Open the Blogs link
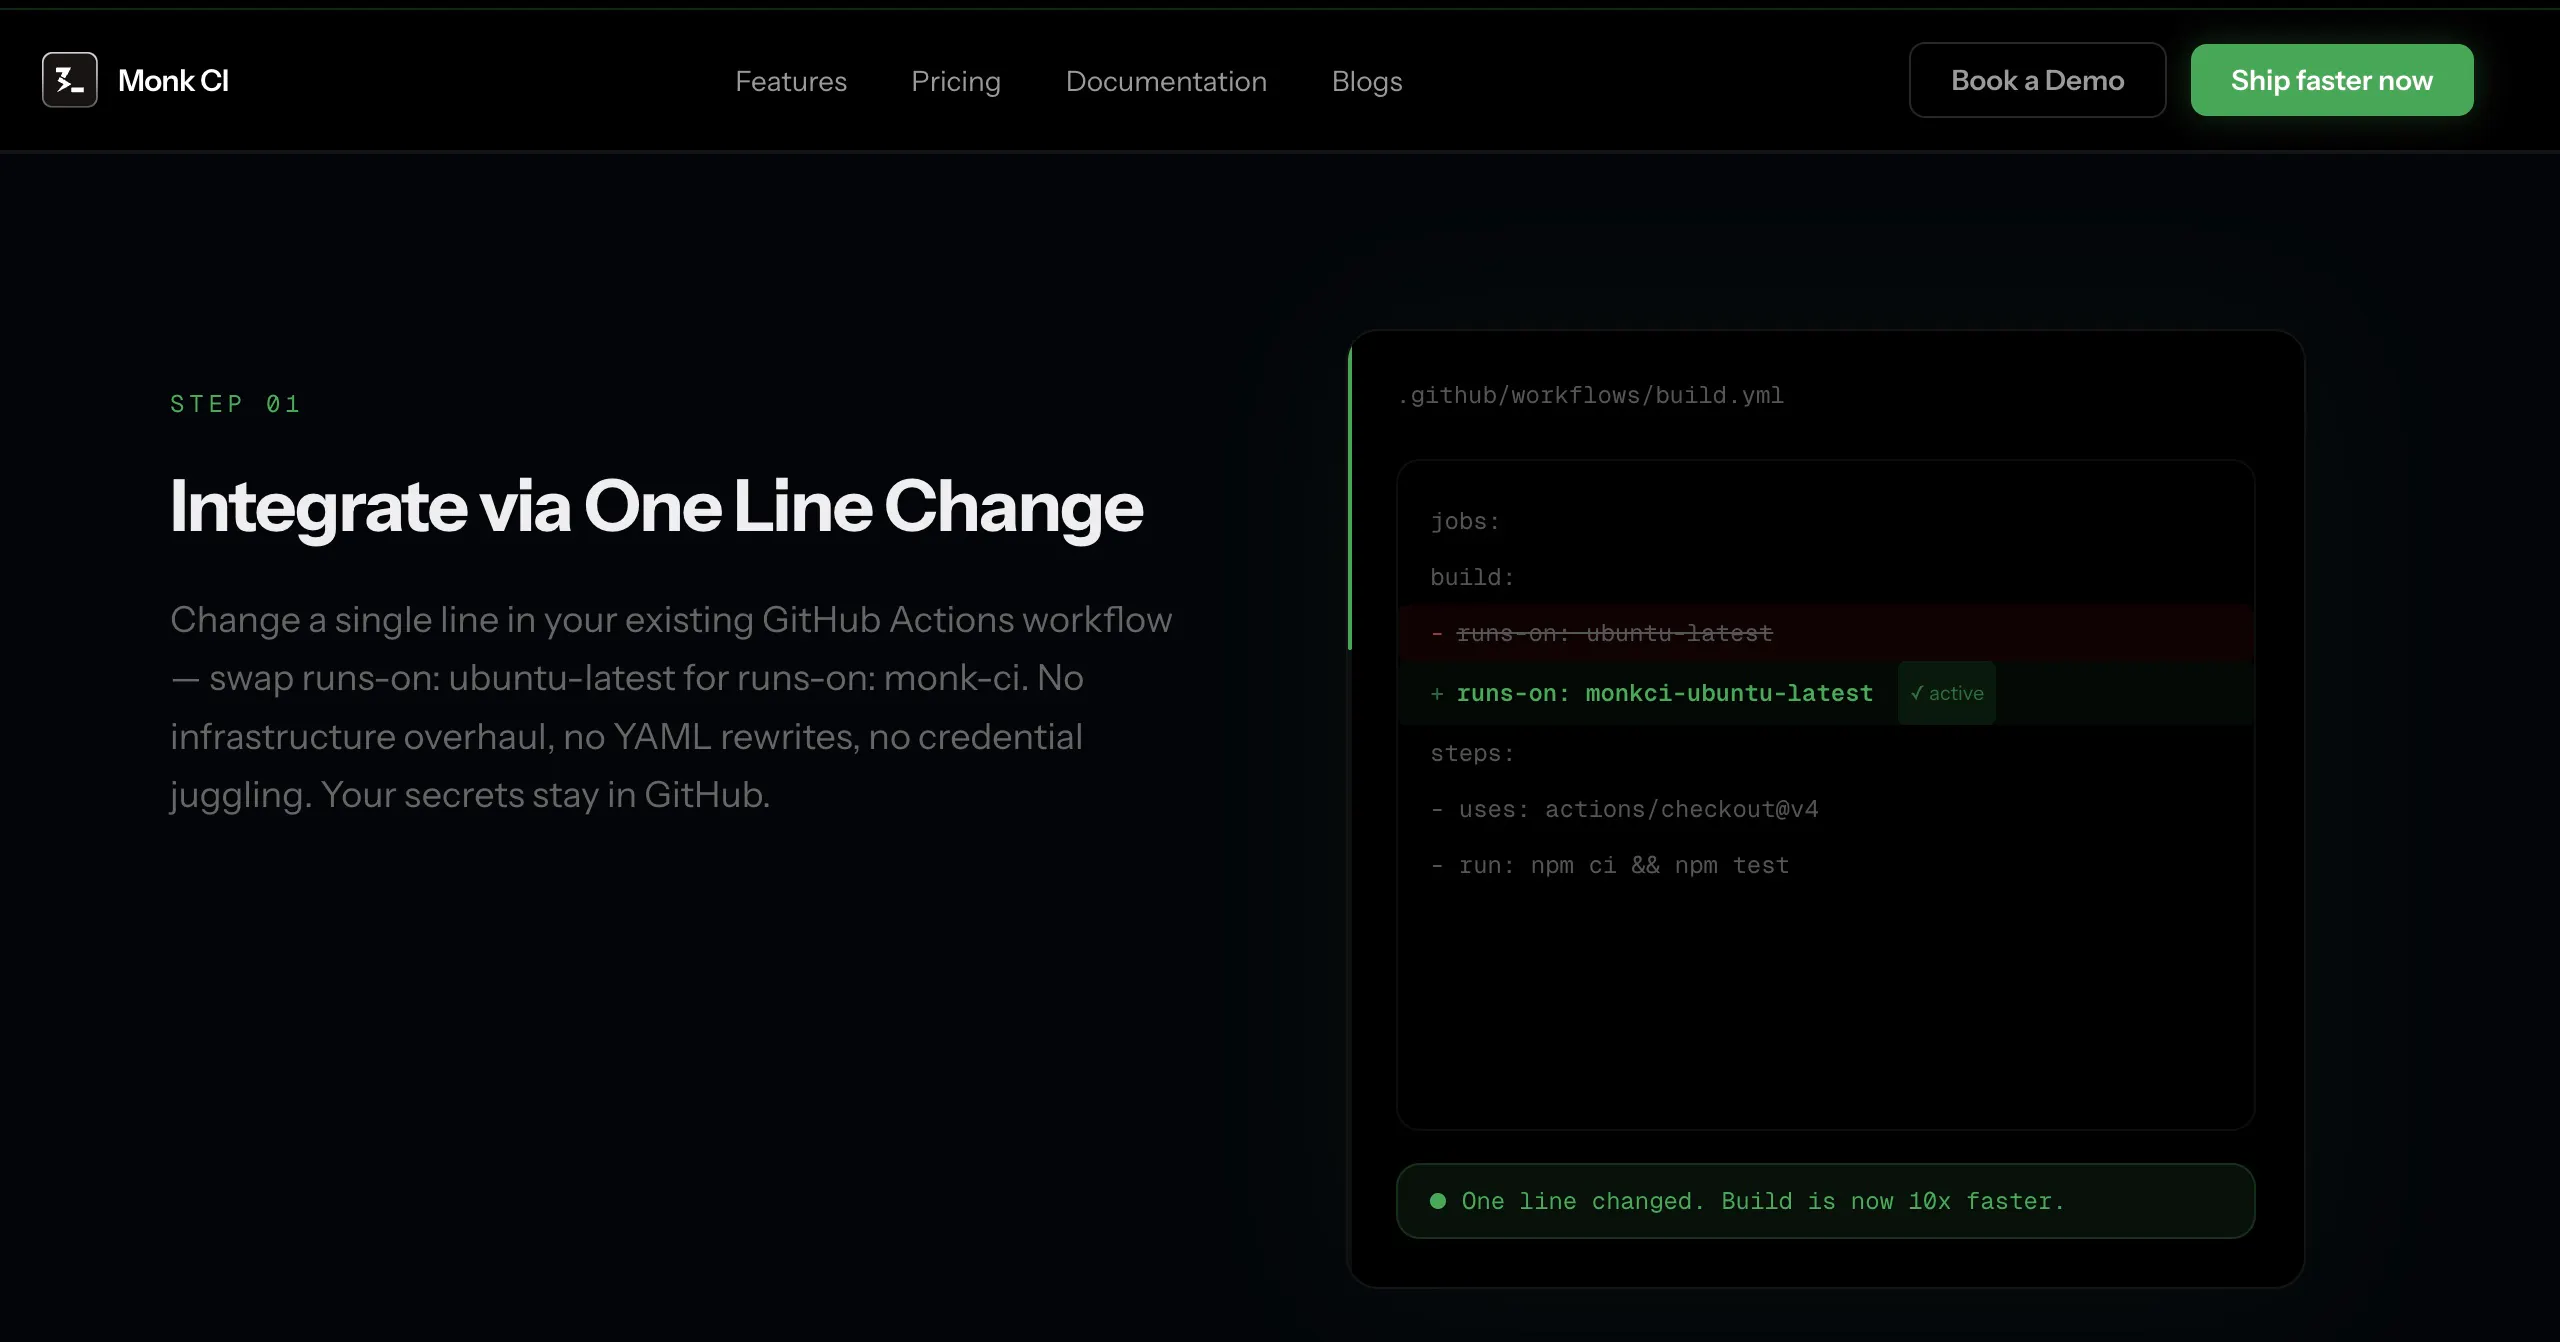 coord(1367,81)
